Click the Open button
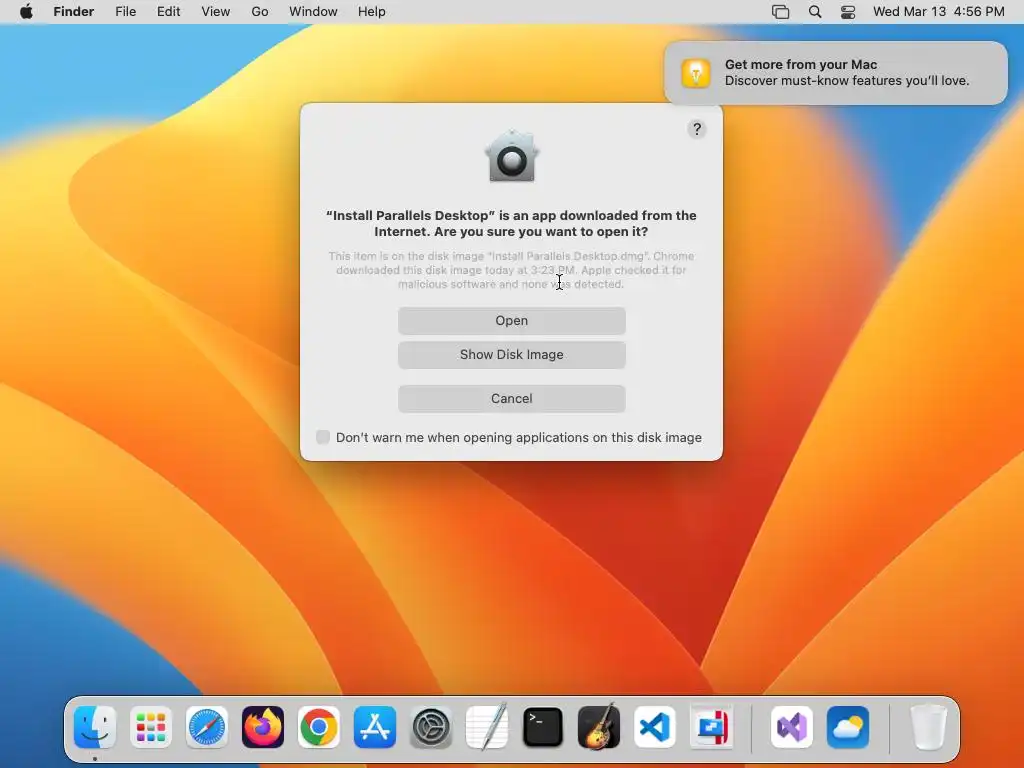 coord(511,321)
